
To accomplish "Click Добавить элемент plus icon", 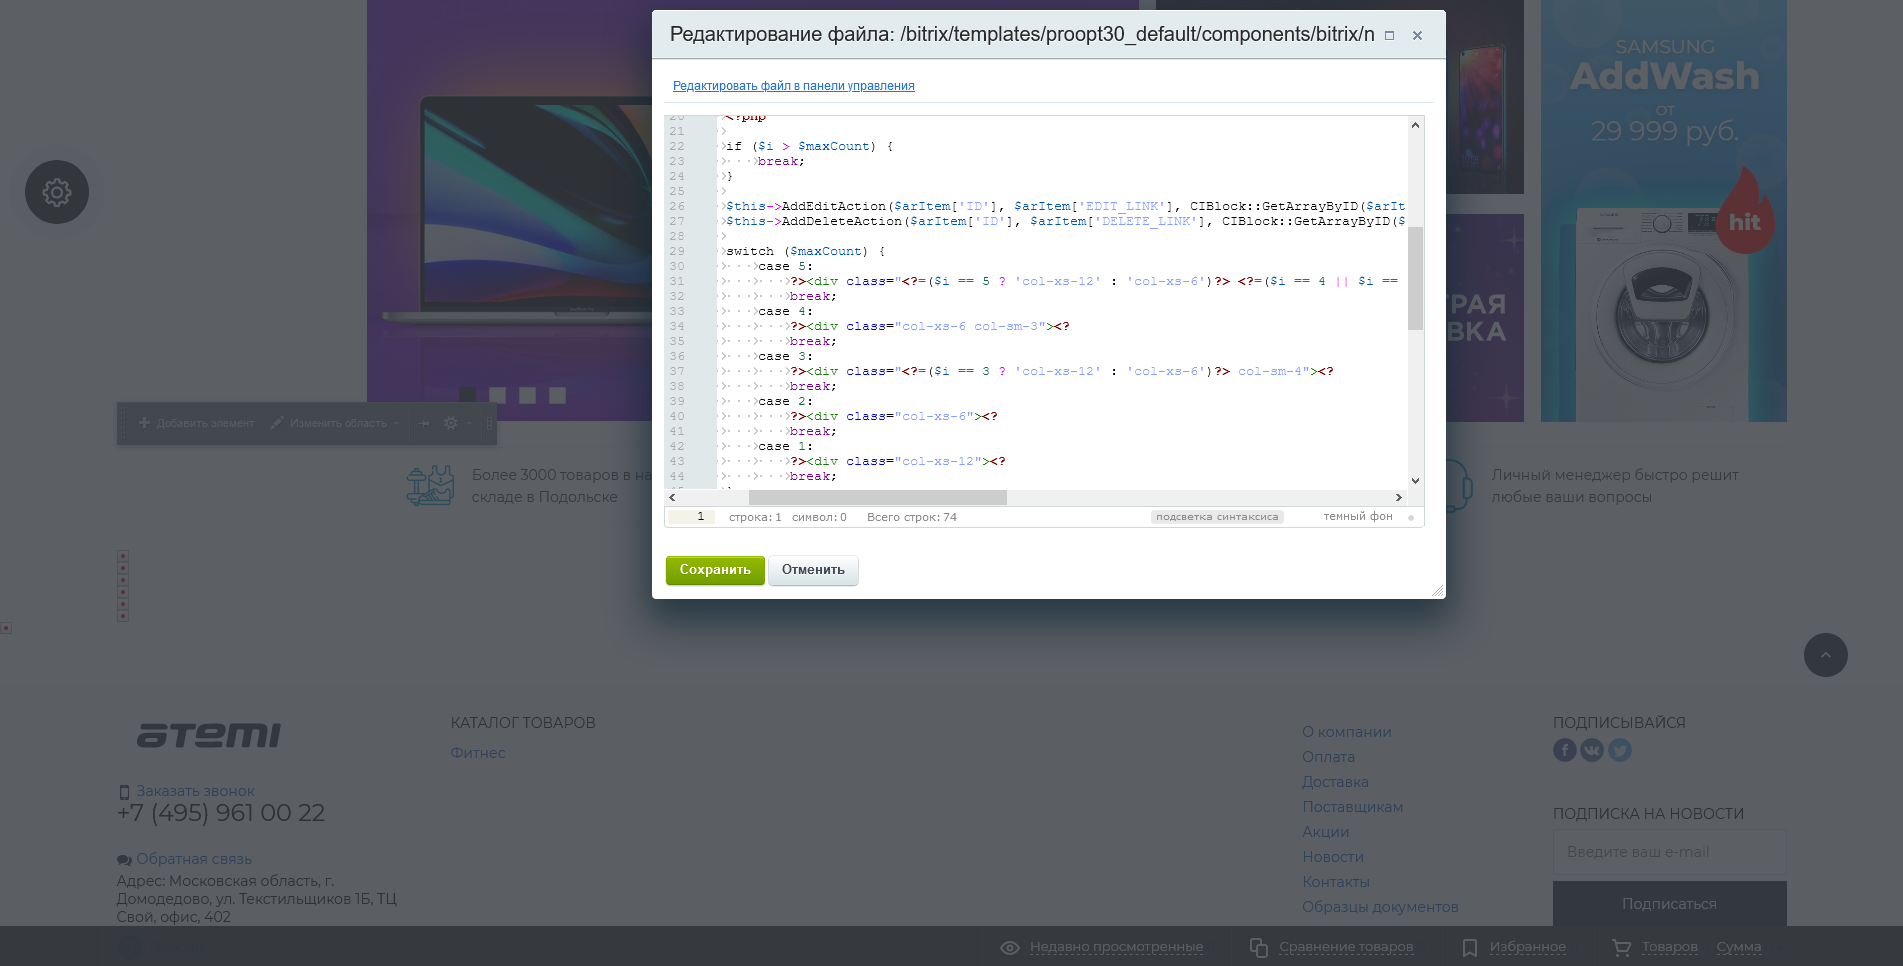I will click(x=144, y=423).
